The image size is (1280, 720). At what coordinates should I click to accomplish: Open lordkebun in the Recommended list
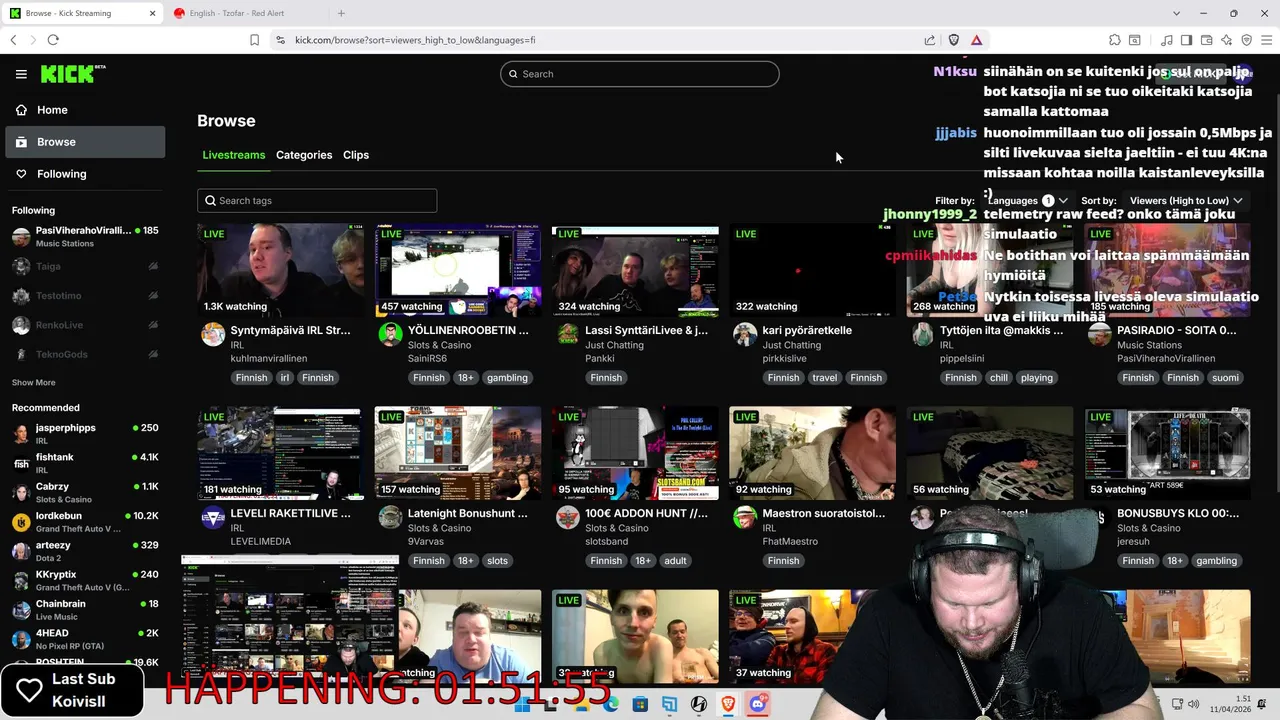coord(85,521)
